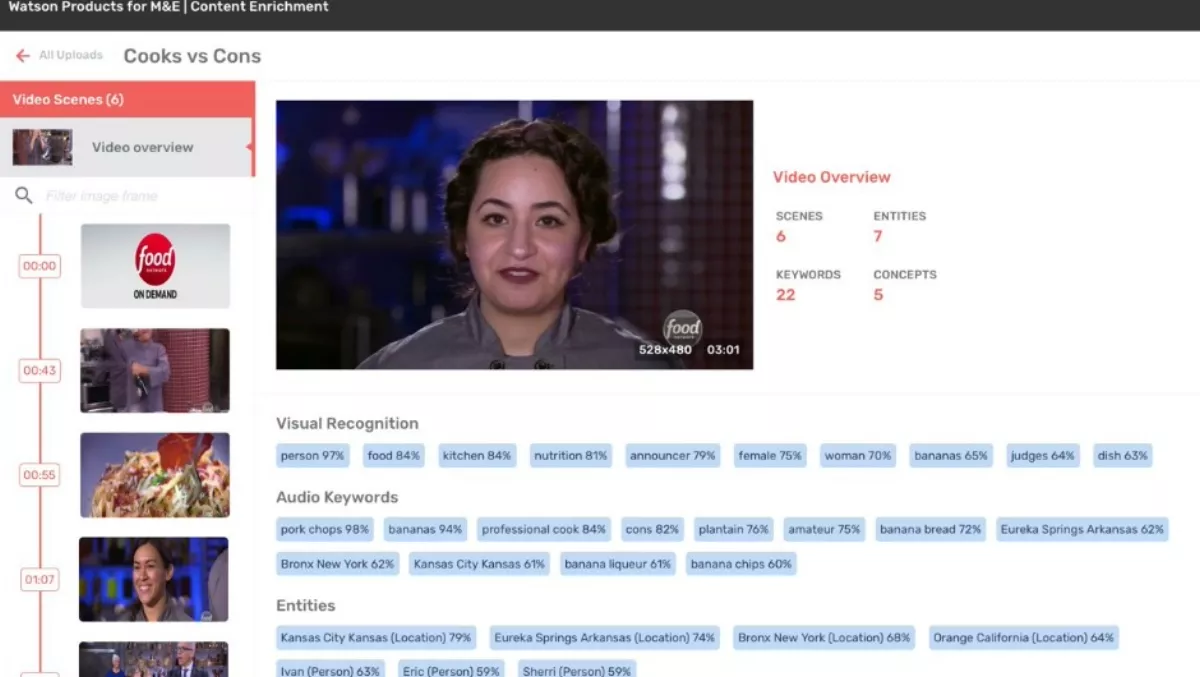Open the 00:43 kitchen scene thumbnail
This screenshot has height=677, width=1200.
pos(155,371)
